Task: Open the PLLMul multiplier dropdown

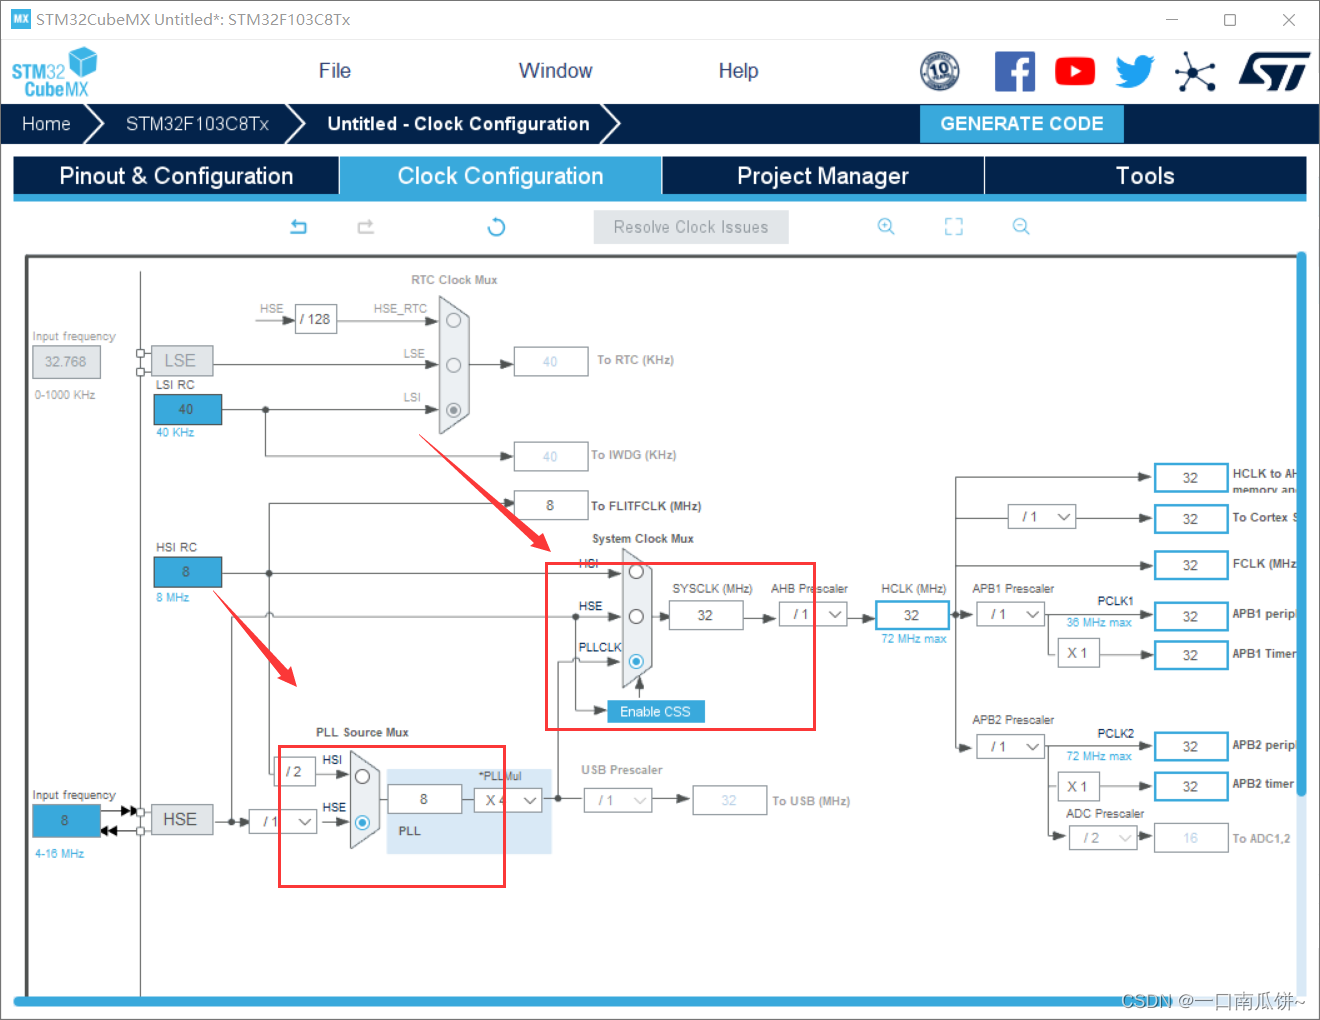Action: (508, 800)
